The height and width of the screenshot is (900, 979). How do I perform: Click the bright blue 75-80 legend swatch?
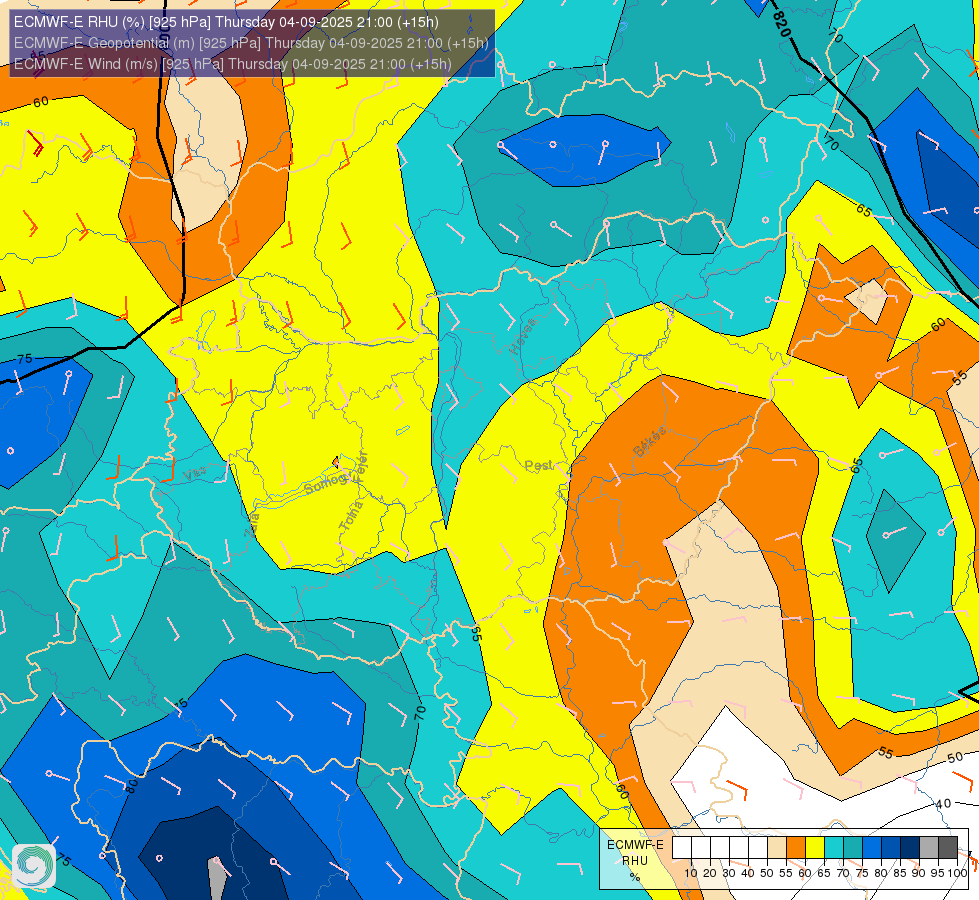[872, 847]
